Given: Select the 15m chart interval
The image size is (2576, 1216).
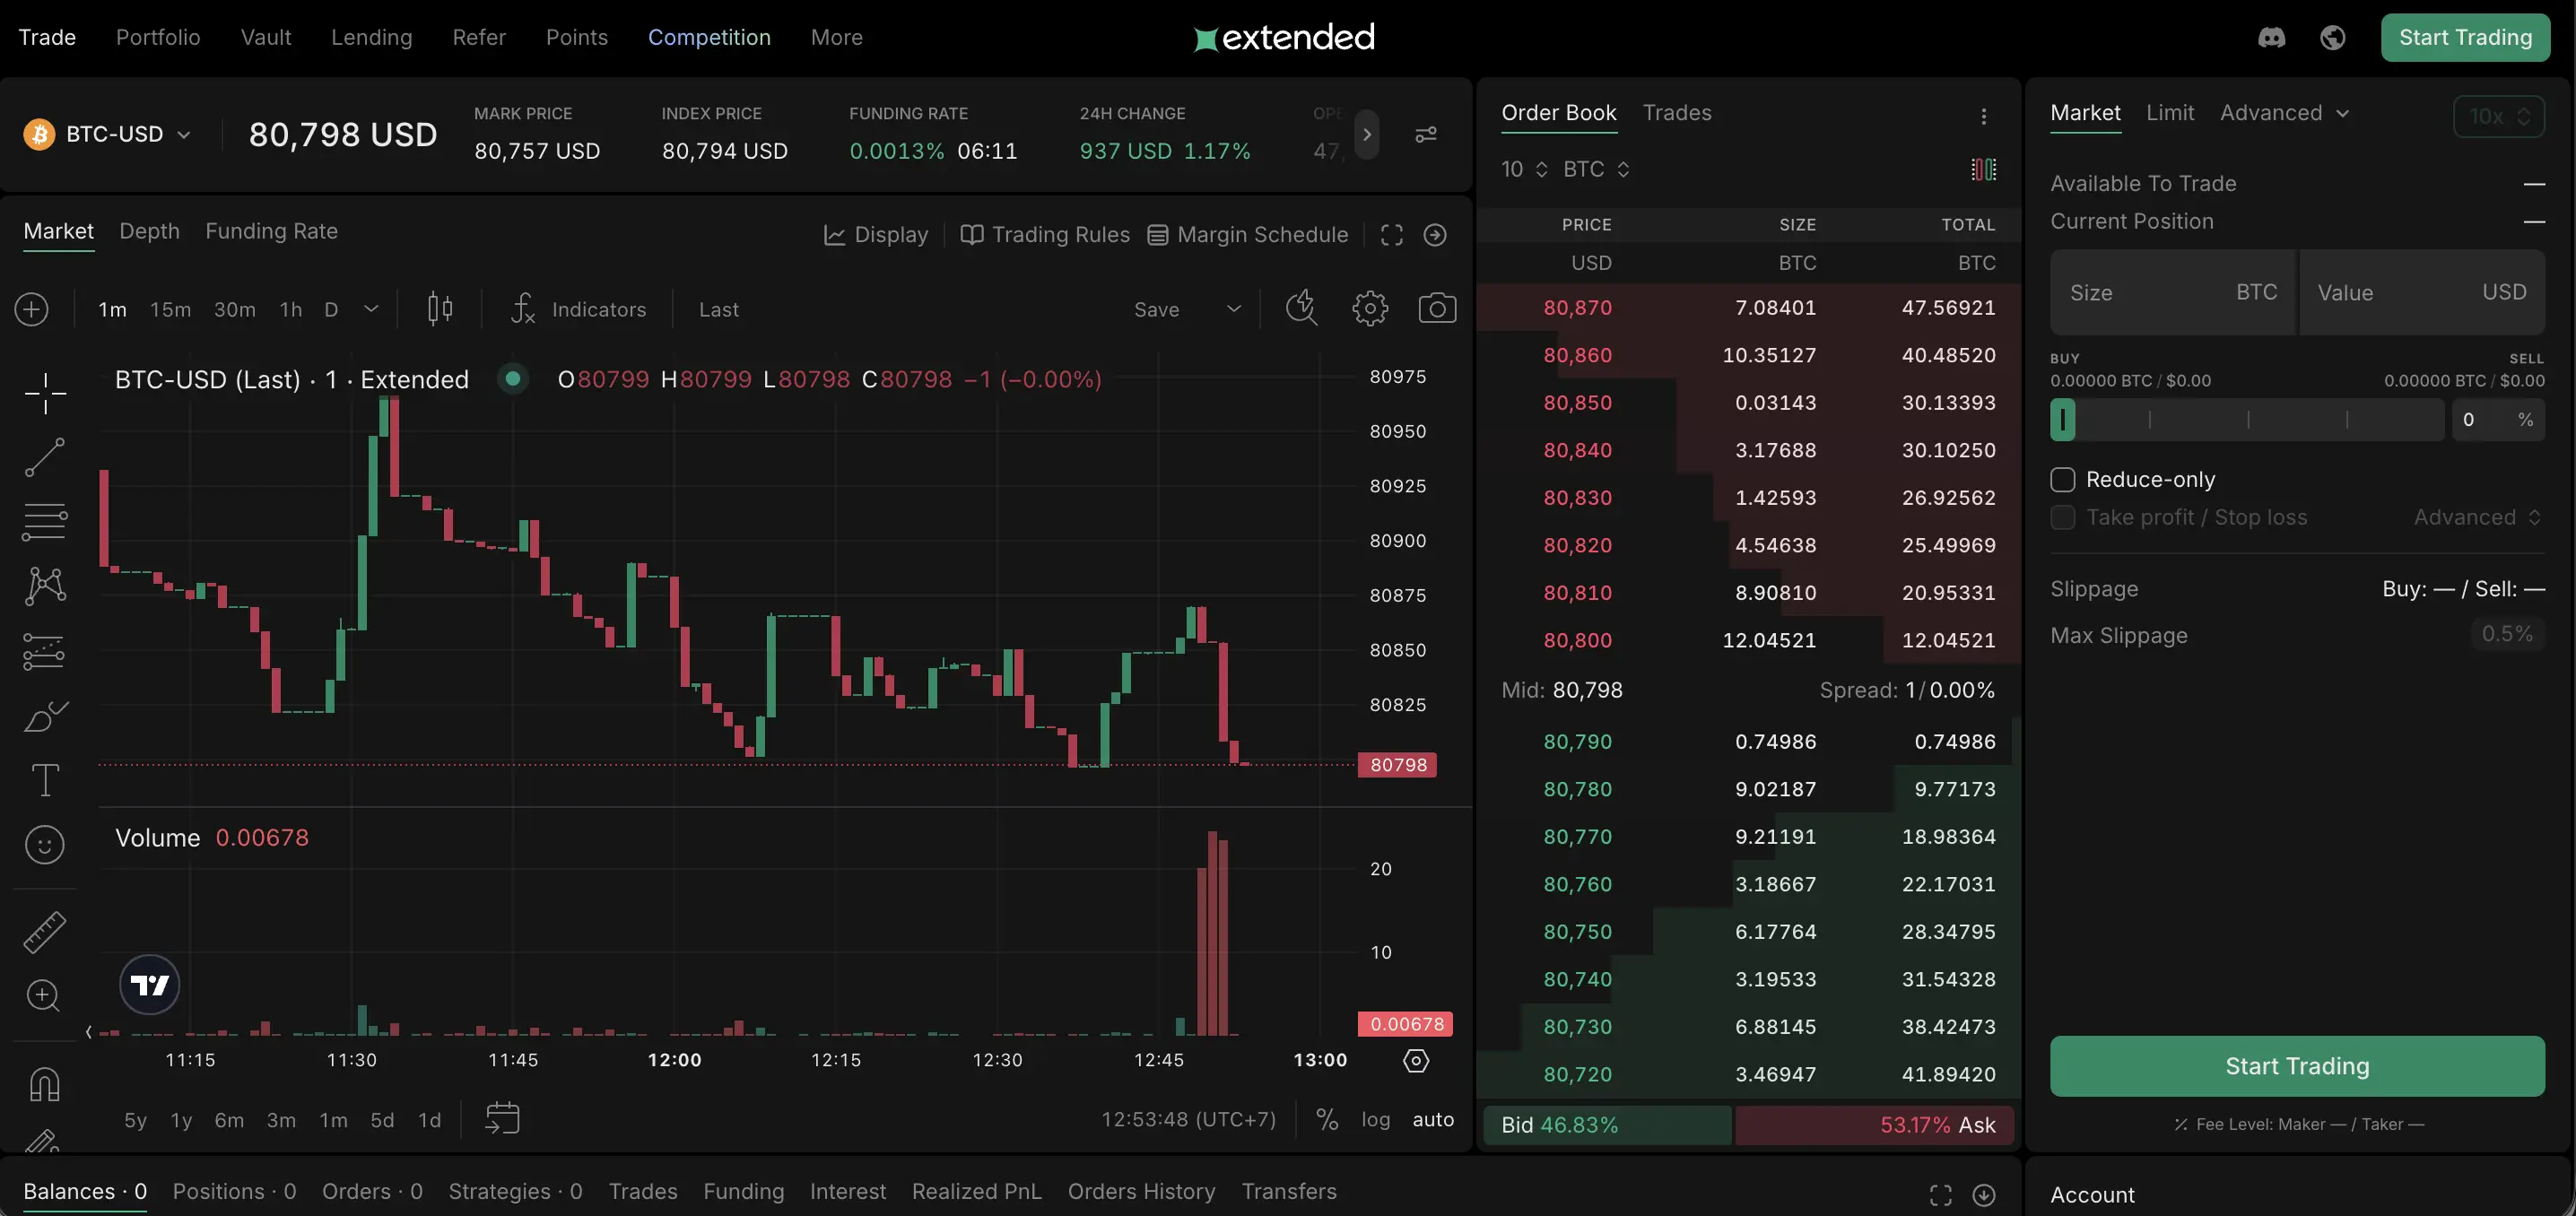Looking at the screenshot, I should pos(170,309).
